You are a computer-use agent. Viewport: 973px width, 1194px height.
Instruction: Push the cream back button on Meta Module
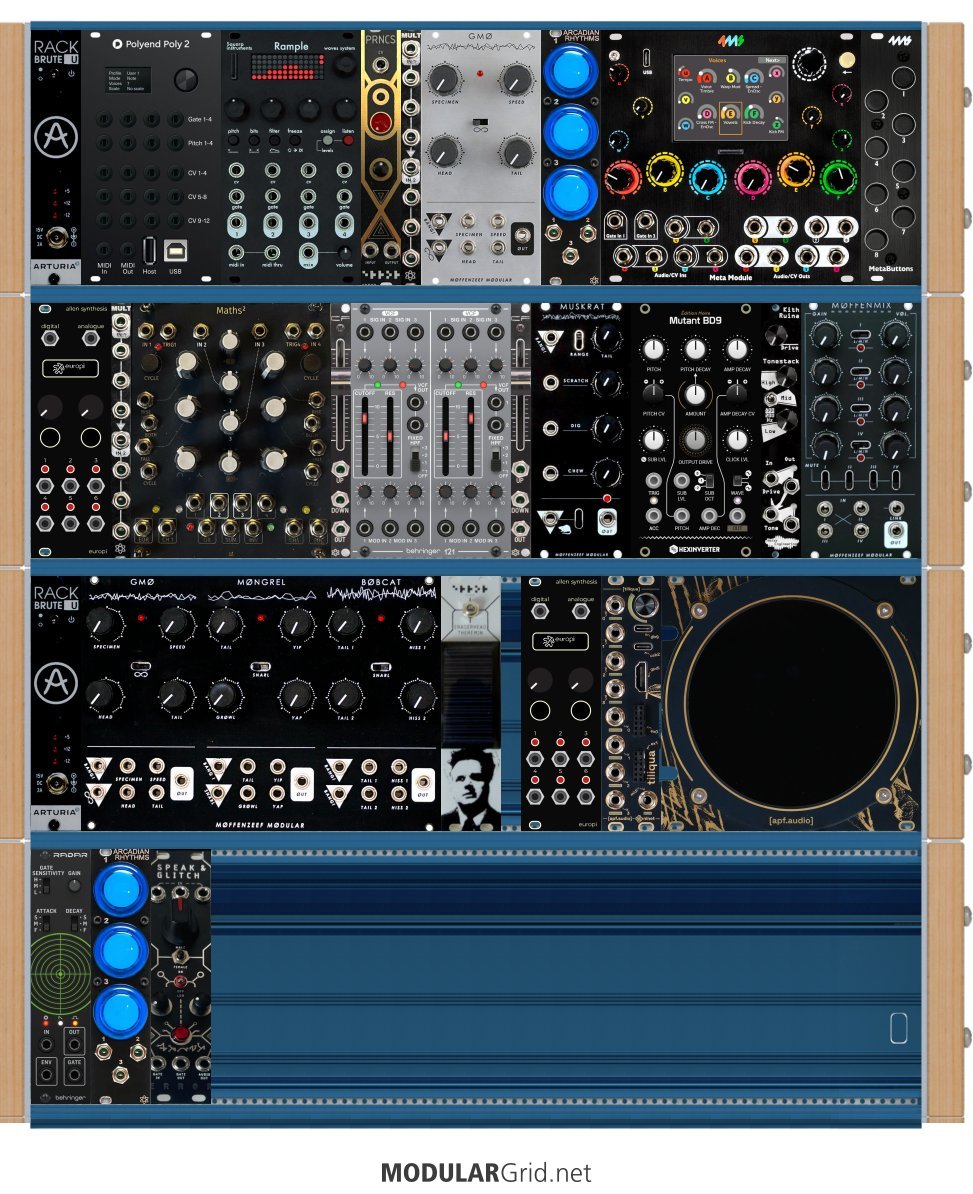click(x=846, y=59)
